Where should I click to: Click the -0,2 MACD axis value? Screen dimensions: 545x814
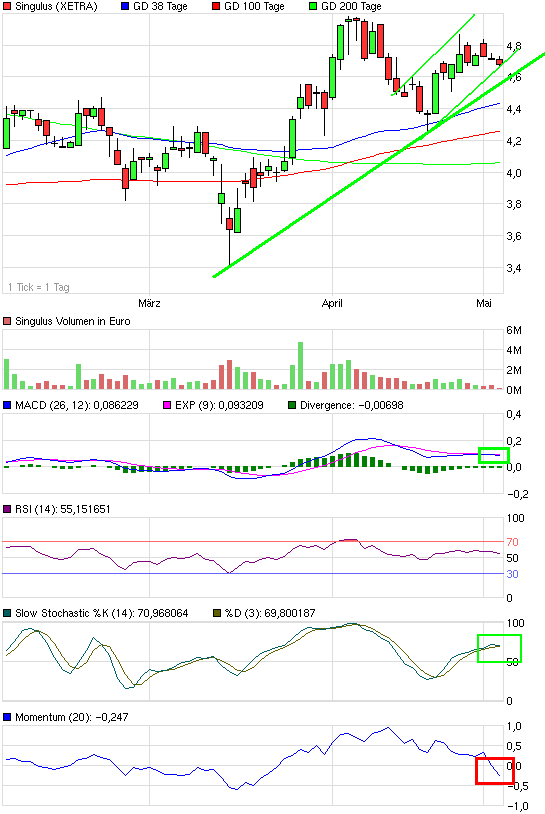[x=517, y=494]
